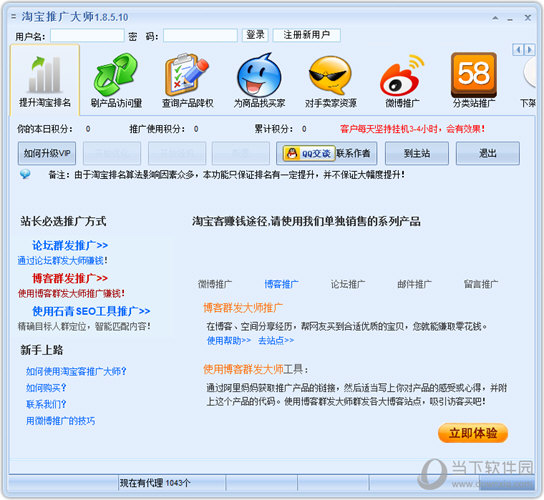This screenshot has height=500, width=544.
Task: Click the 博客群发大师推广 orange heading
Action: coord(243,307)
